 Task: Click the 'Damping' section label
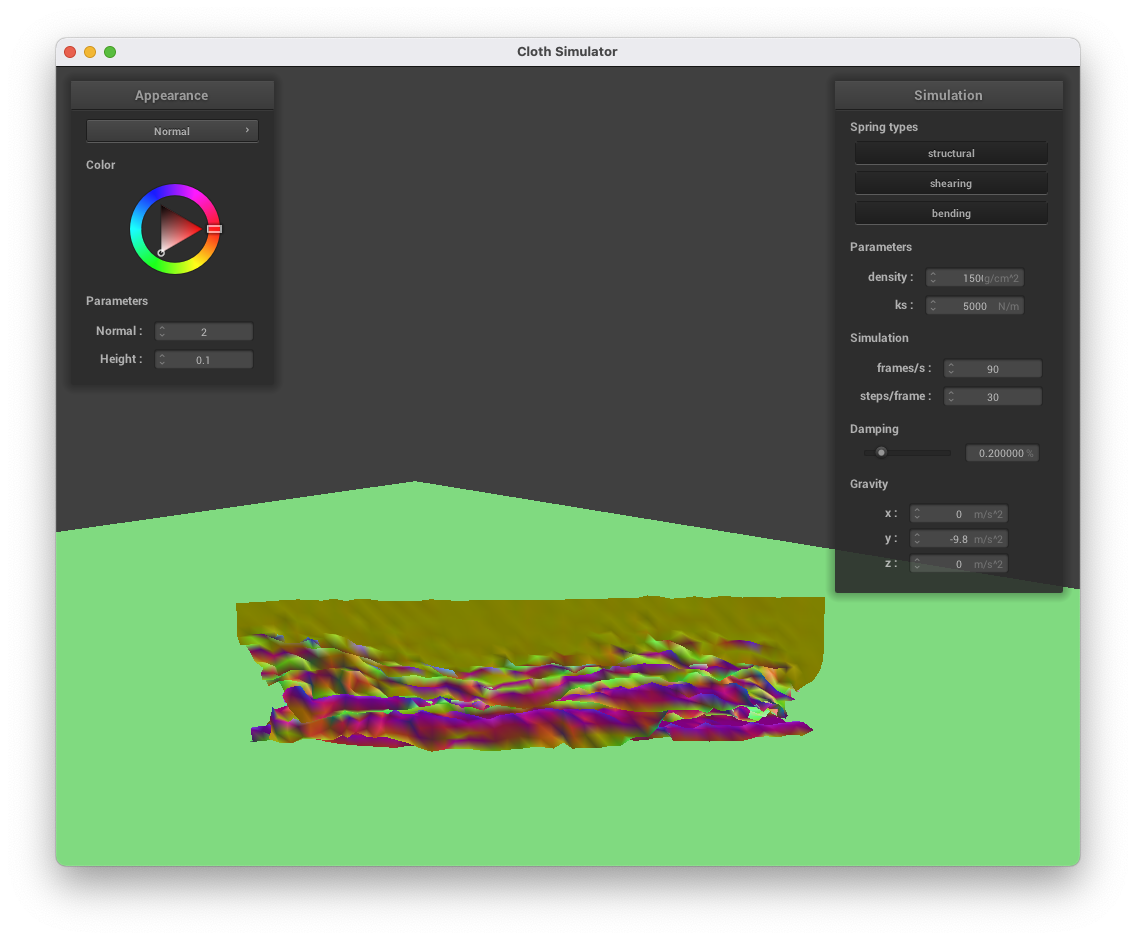coord(874,429)
